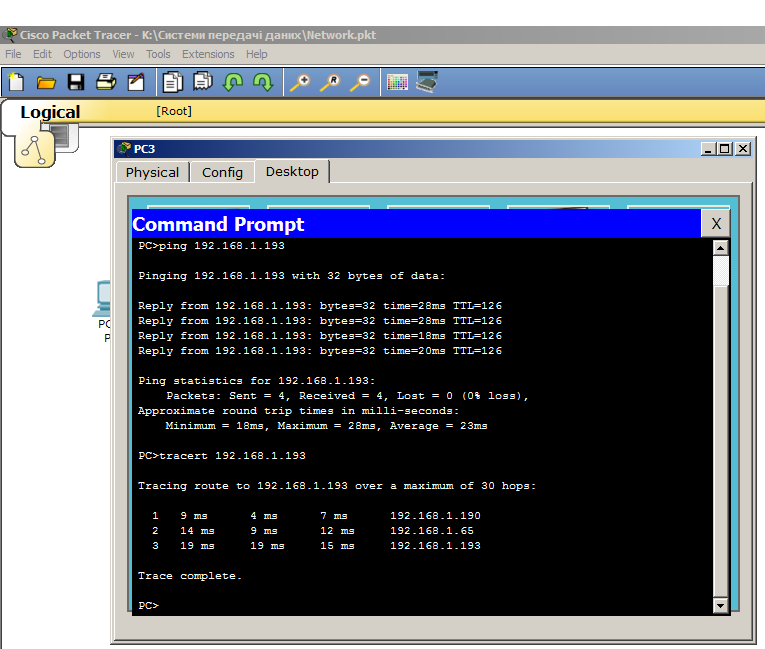Click the Paste toolbar icon
The width and height of the screenshot is (765, 649).
pos(203,81)
